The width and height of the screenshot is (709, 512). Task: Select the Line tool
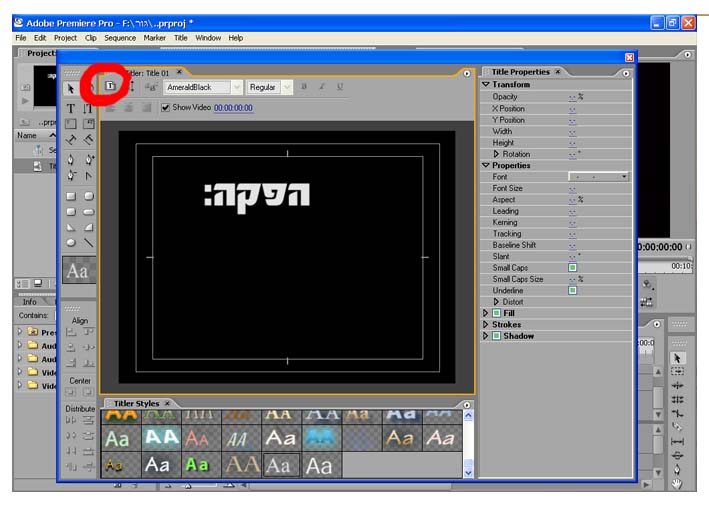89,242
